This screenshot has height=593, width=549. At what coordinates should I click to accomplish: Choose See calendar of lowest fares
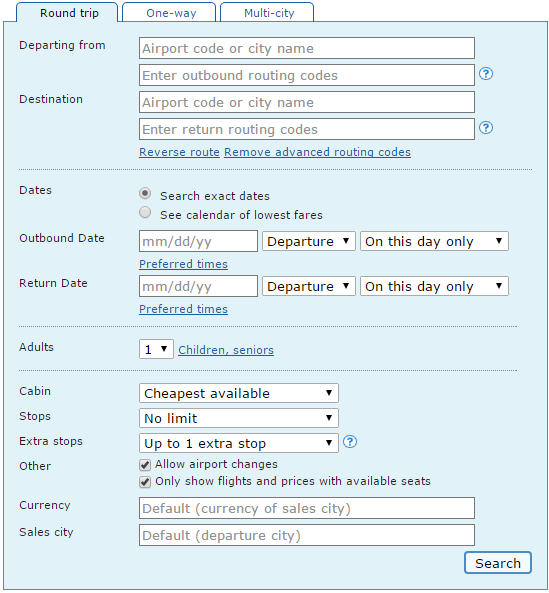click(145, 213)
